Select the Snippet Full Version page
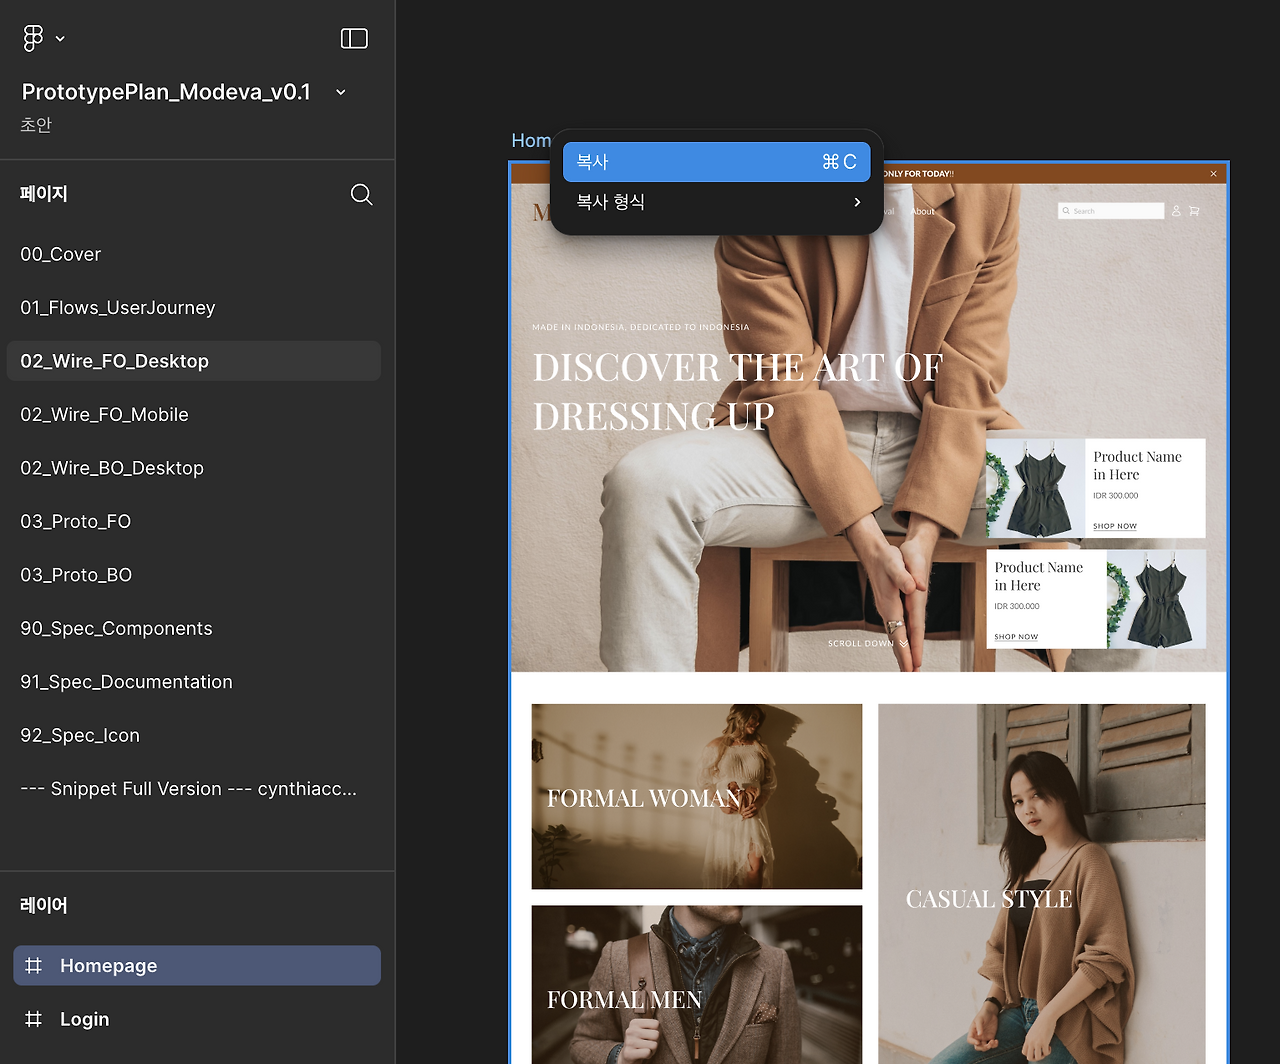 point(194,789)
